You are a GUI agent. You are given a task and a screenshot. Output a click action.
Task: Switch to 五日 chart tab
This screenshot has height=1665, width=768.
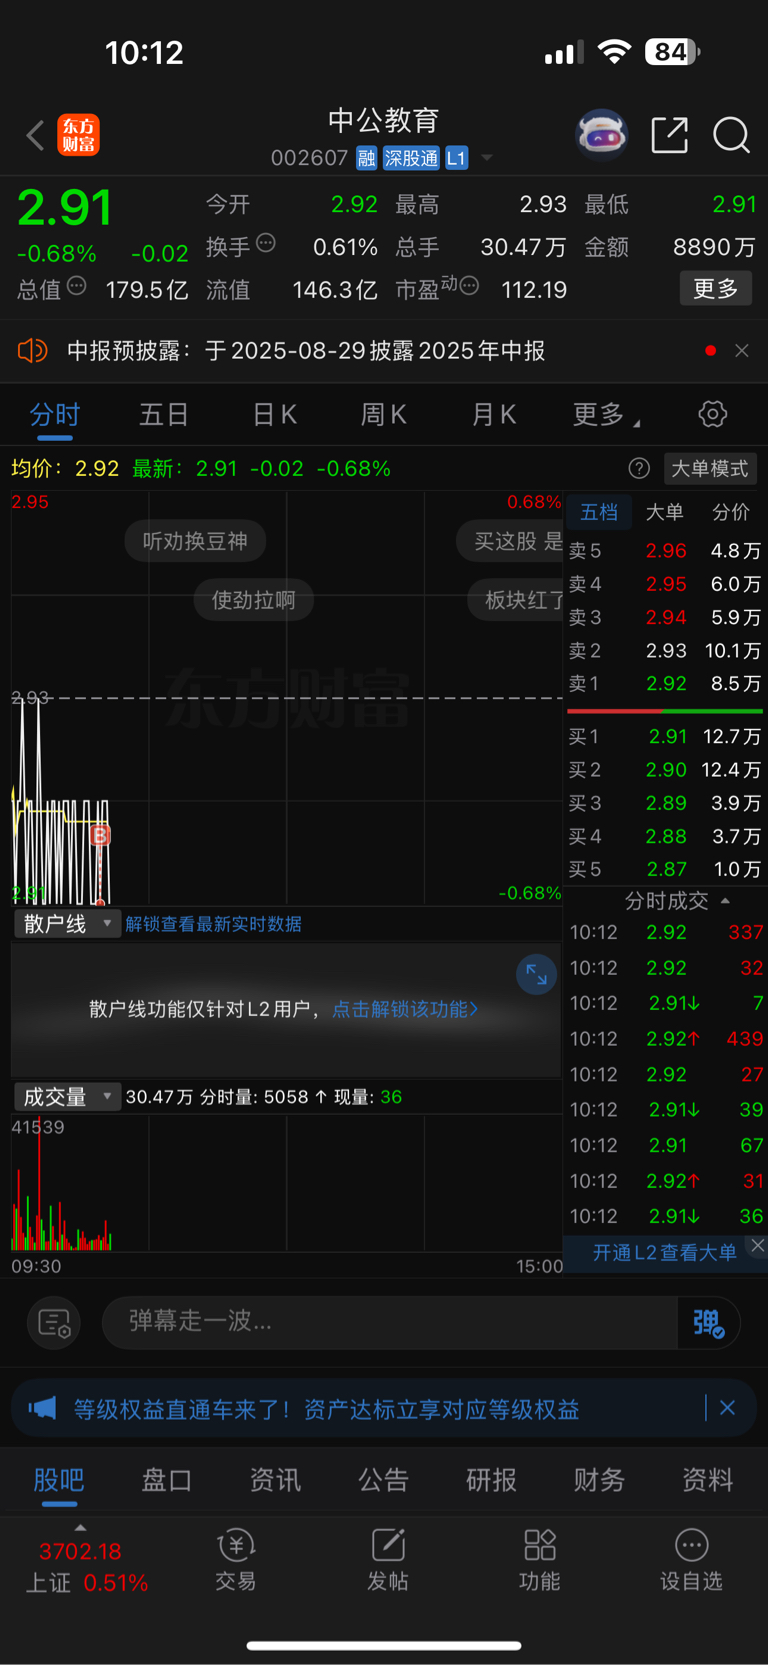pos(164,414)
